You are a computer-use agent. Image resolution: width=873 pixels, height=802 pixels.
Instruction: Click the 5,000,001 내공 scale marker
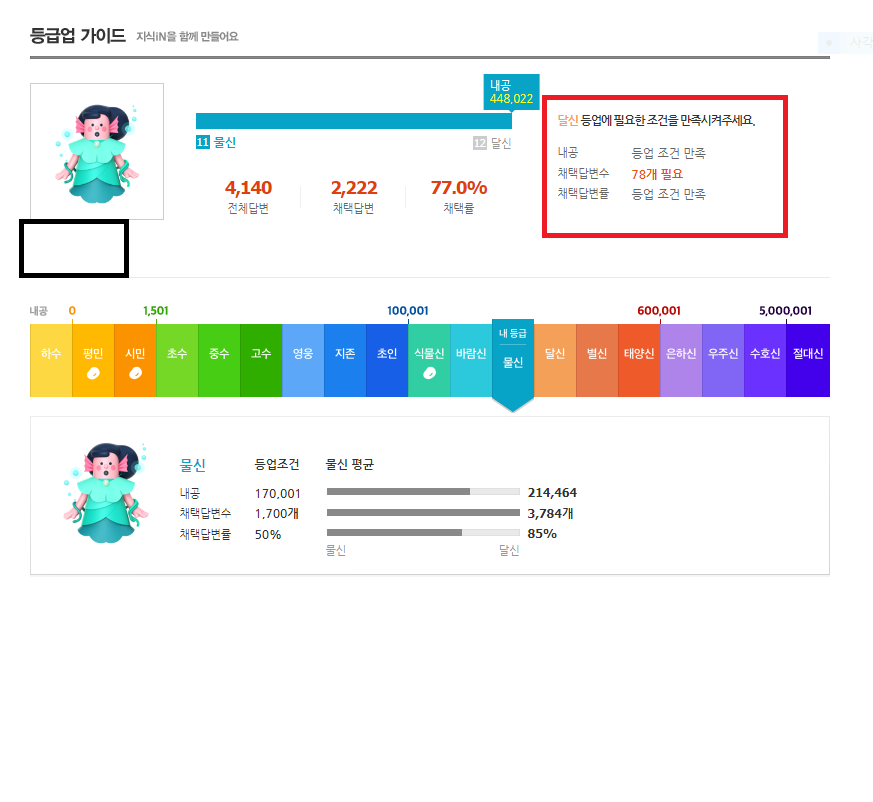coord(786,311)
